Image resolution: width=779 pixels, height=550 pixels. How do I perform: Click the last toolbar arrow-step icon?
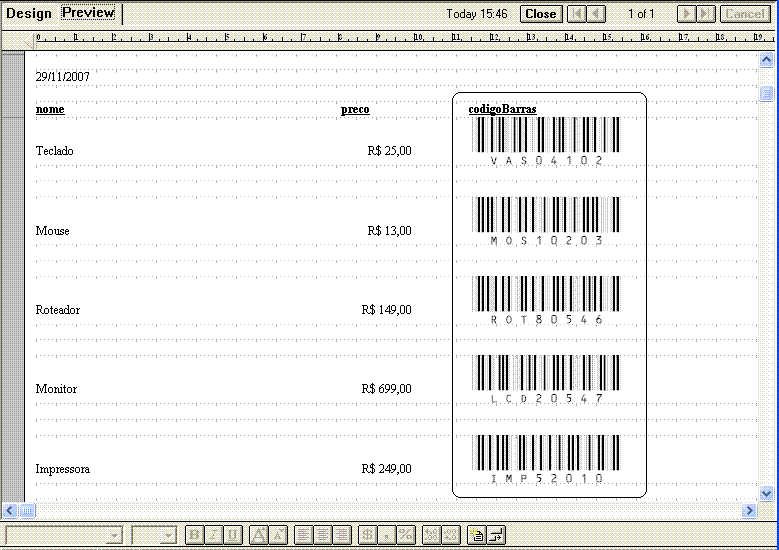496,535
